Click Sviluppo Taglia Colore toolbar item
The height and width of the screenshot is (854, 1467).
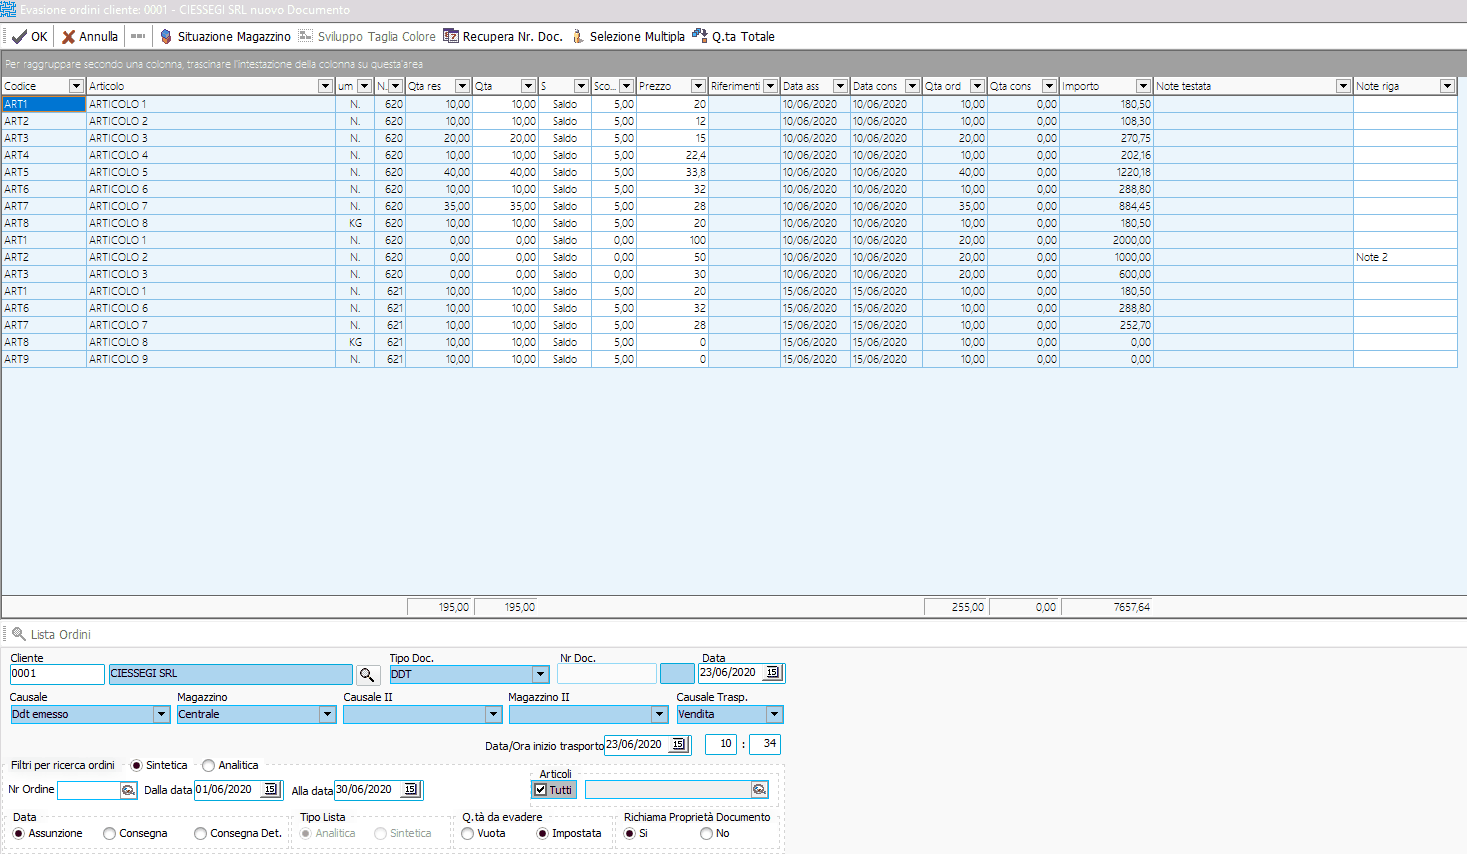click(367, 36)
